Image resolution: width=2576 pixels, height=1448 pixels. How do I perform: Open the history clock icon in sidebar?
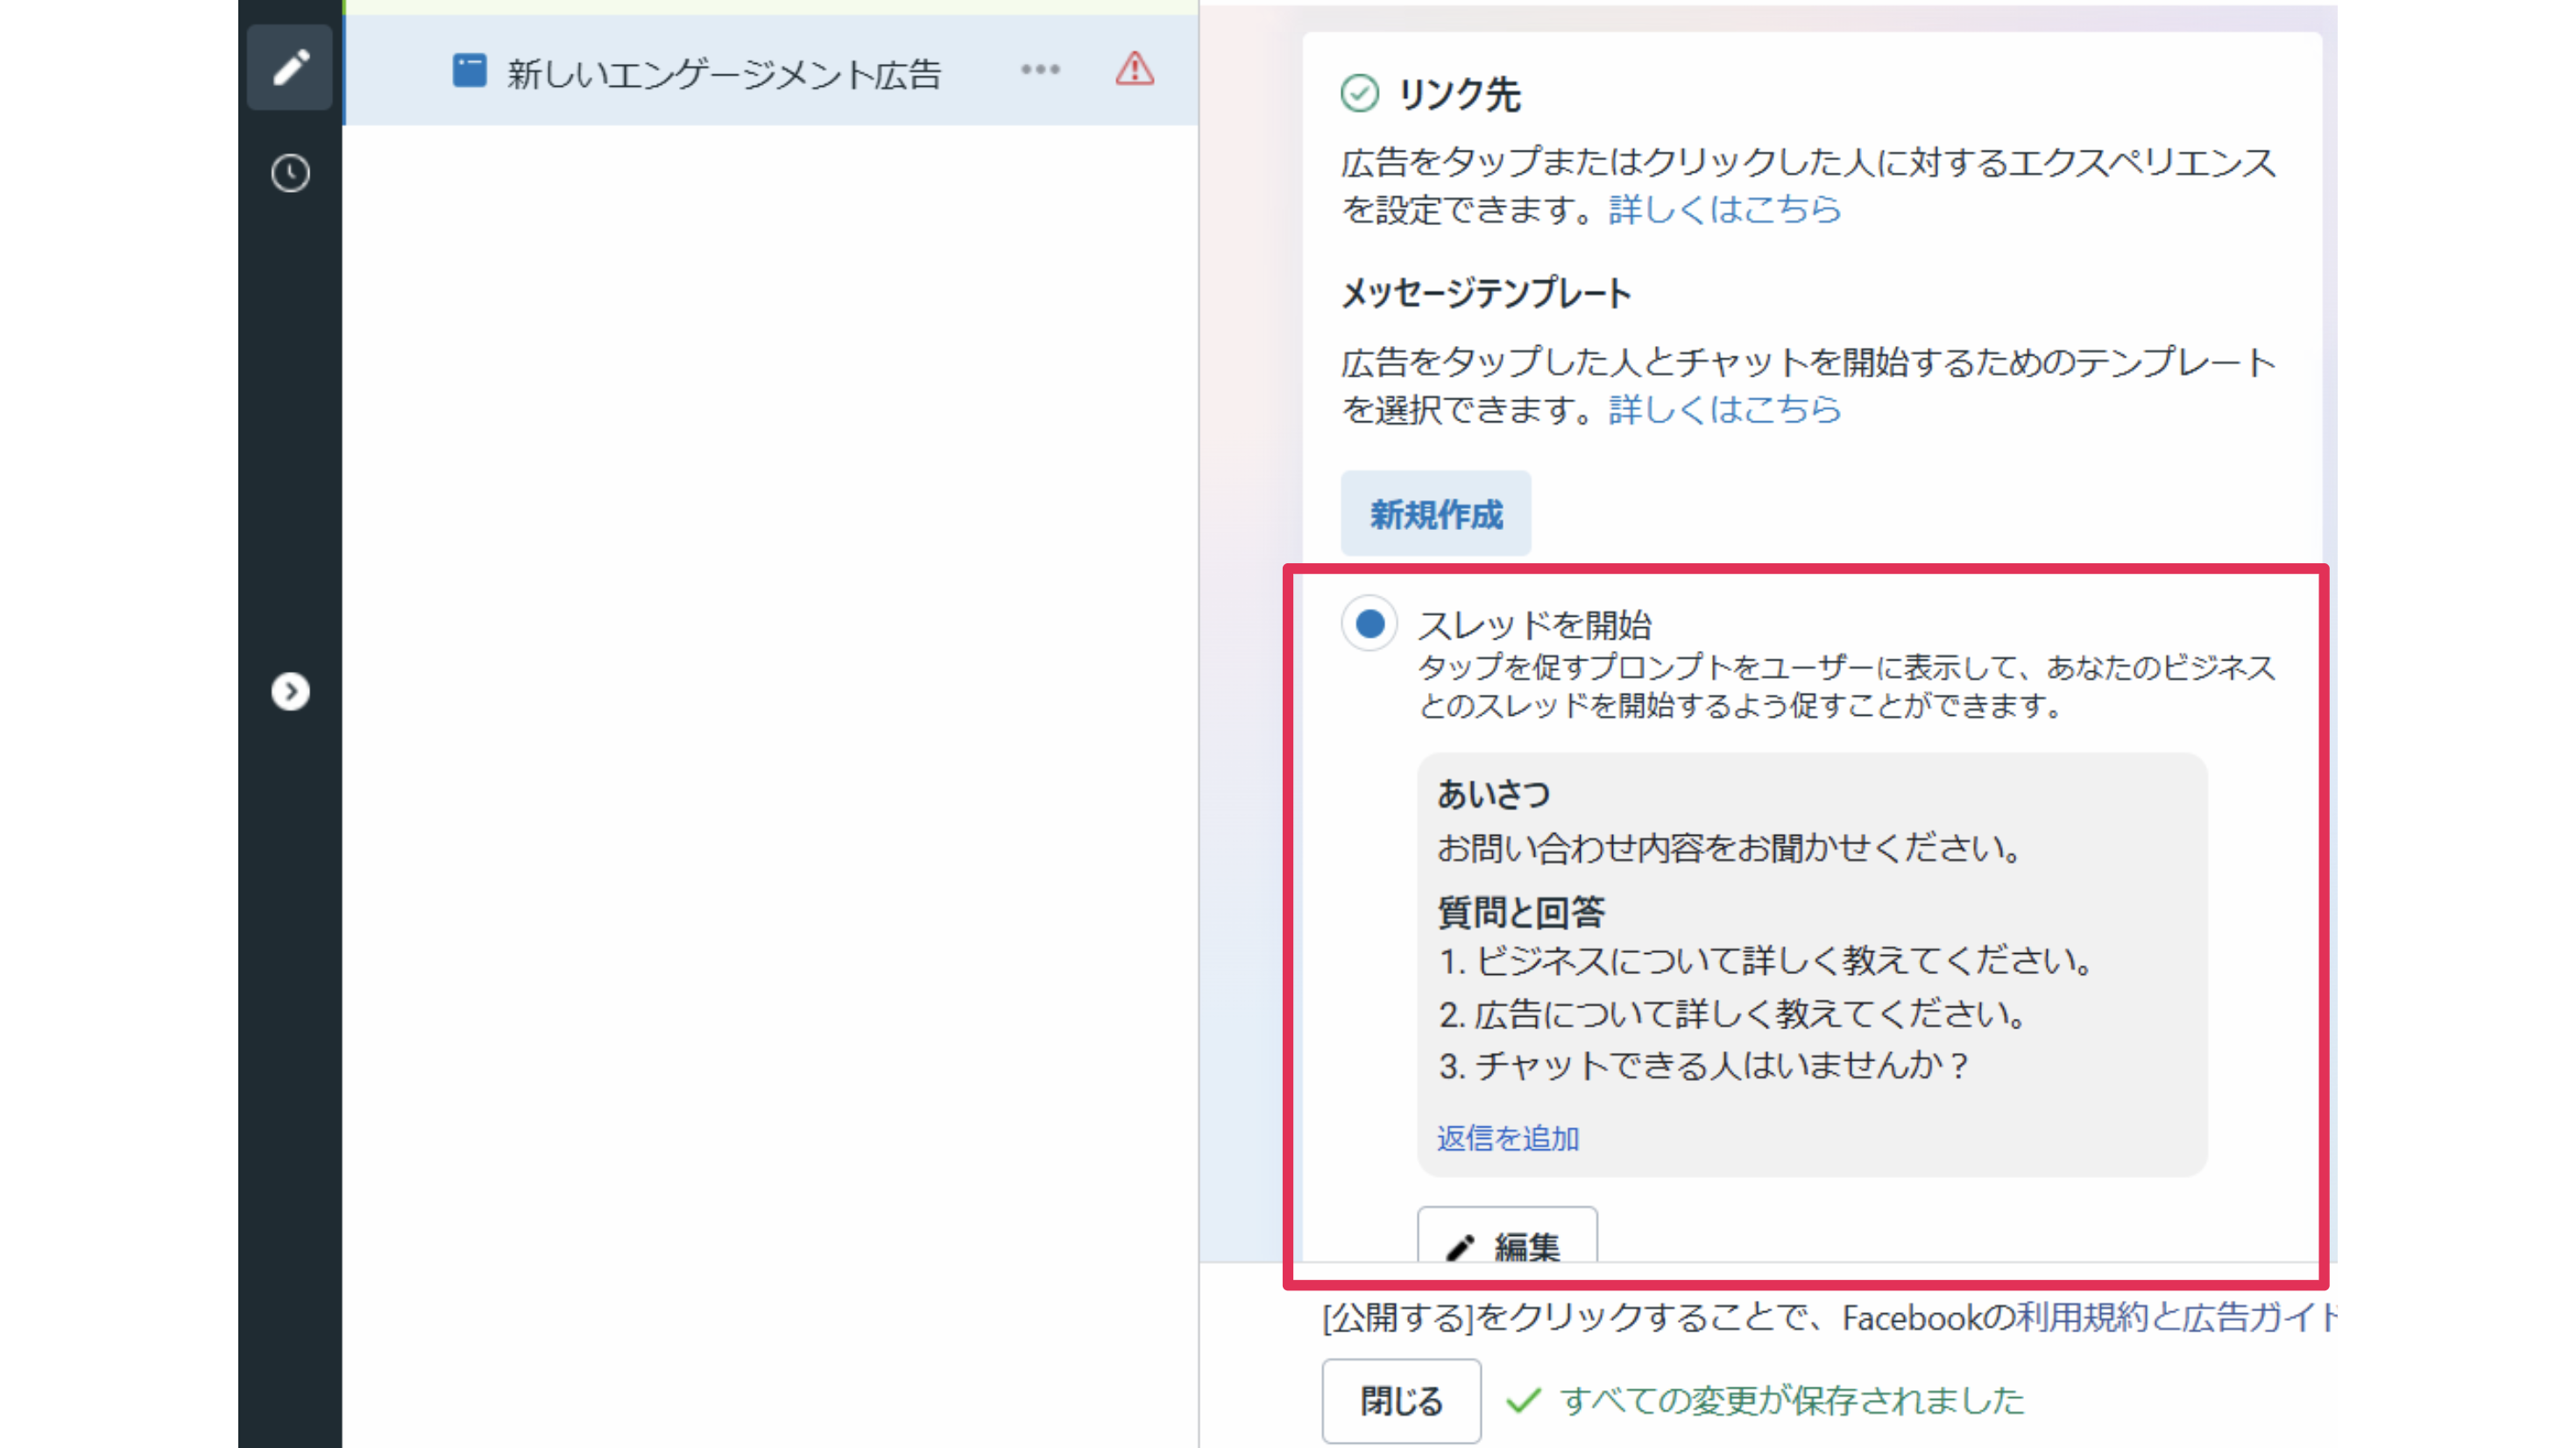[x=290, y=174]
